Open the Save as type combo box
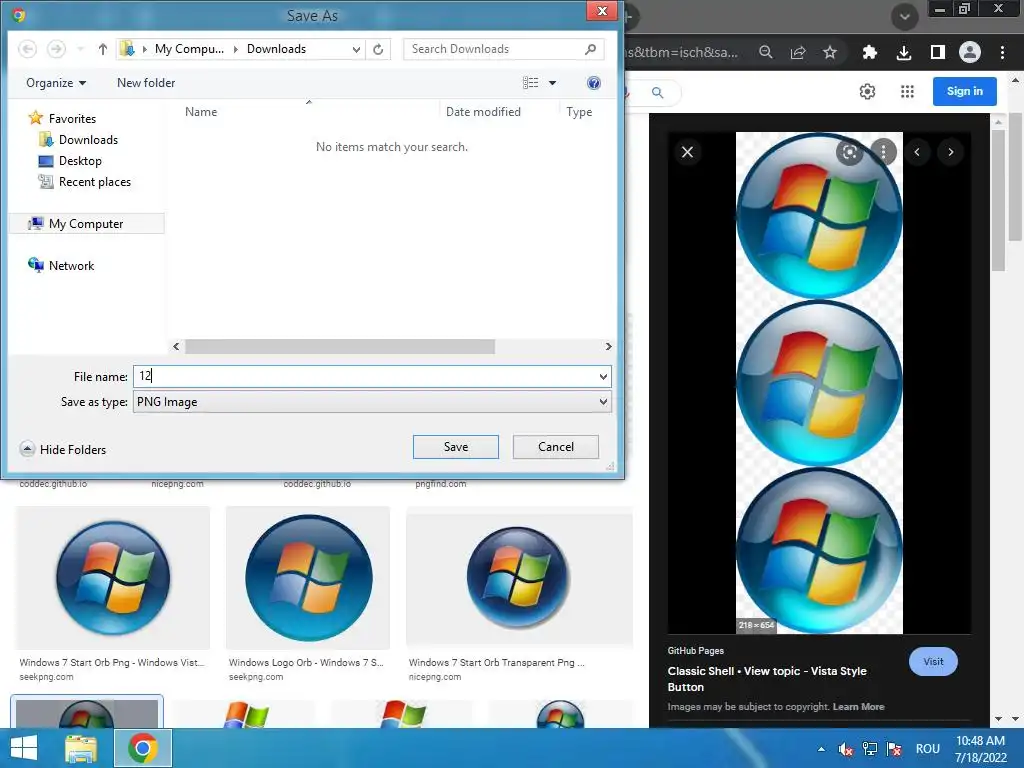The image size is (1024, 768). tap(372, 402)
